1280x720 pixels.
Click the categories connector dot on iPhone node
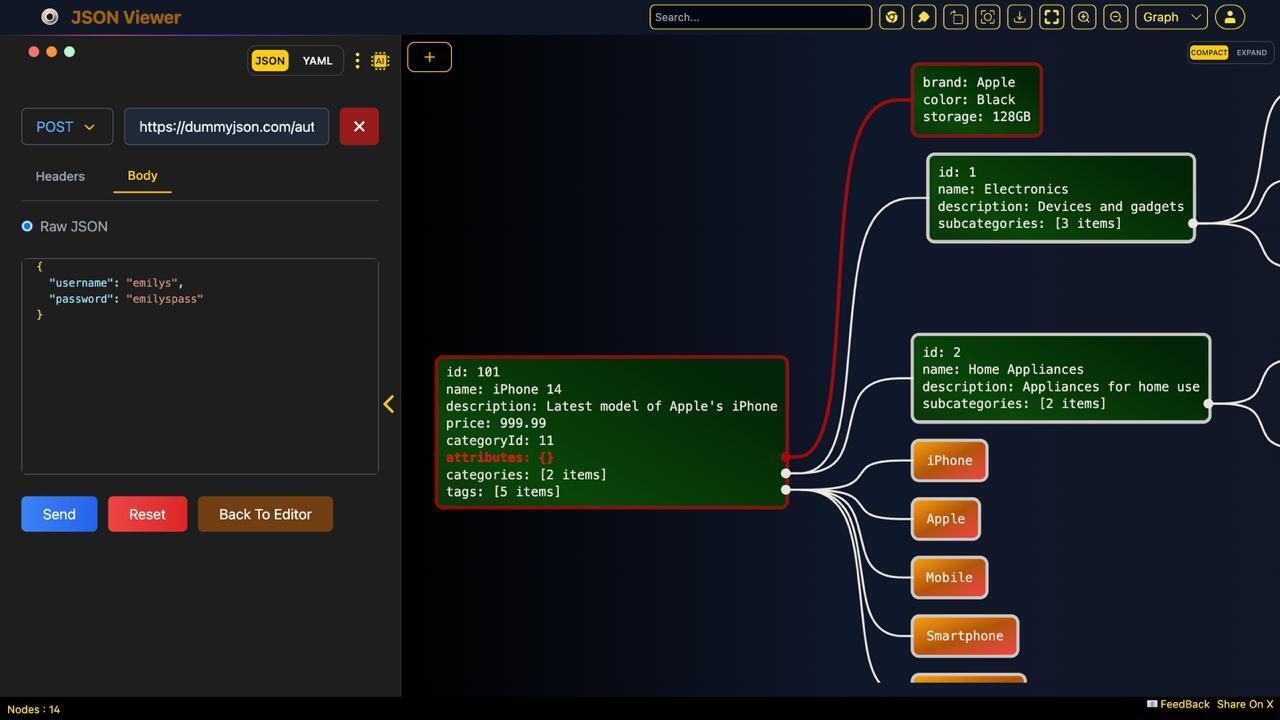coord(786,473)
